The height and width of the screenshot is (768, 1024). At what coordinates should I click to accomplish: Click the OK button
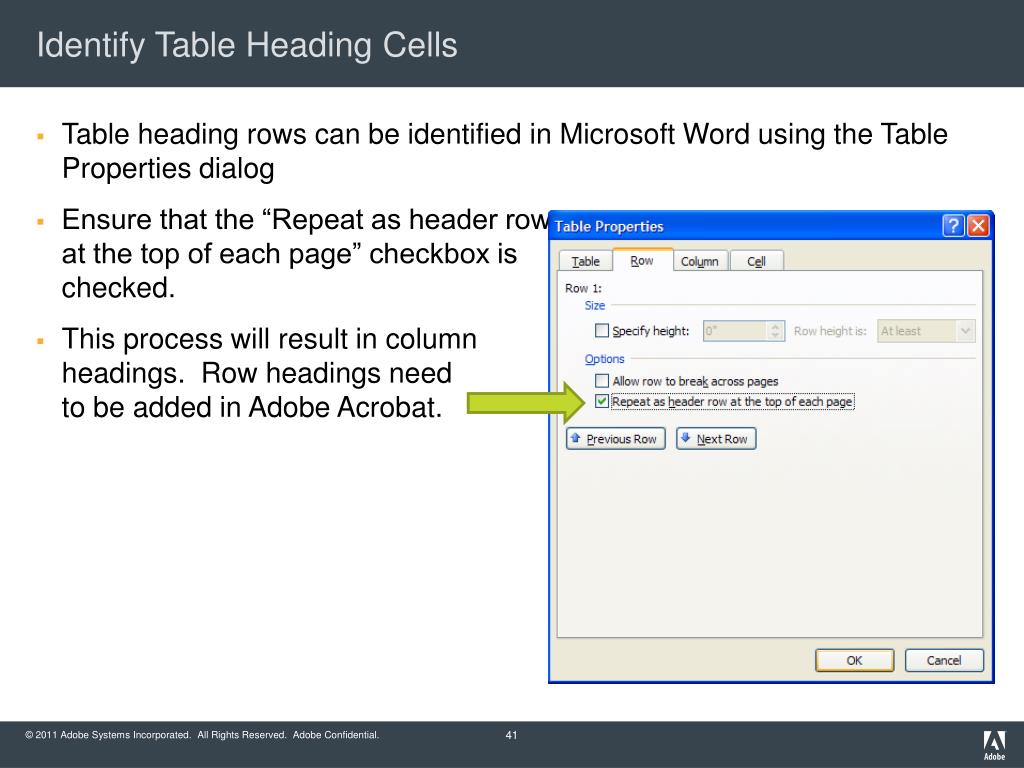854,660
